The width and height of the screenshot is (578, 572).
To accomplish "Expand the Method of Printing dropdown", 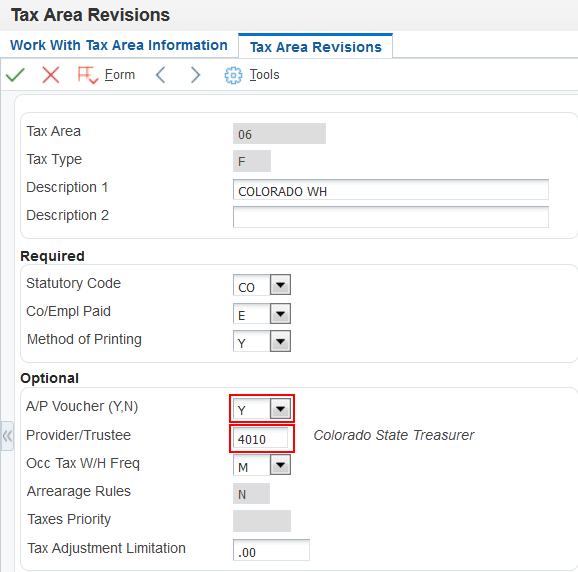I will 280,341.
